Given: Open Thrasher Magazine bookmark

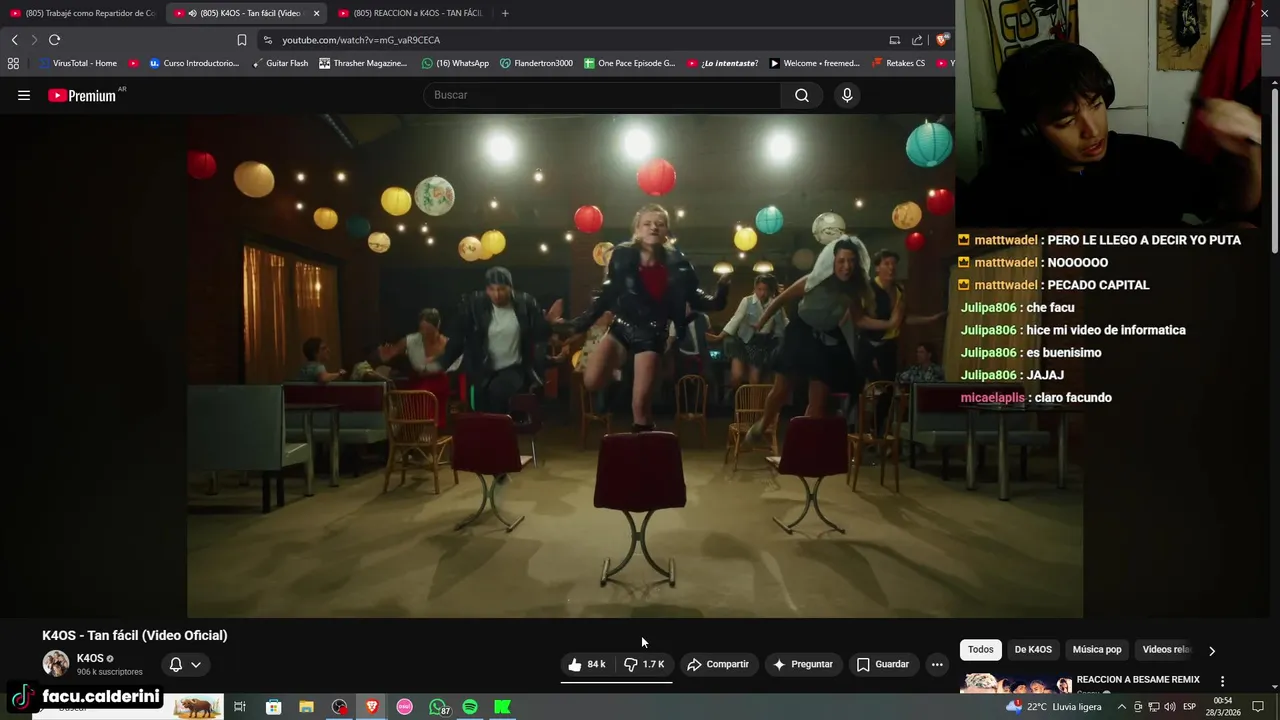Looking at the screenshot, I should [363, 63].
